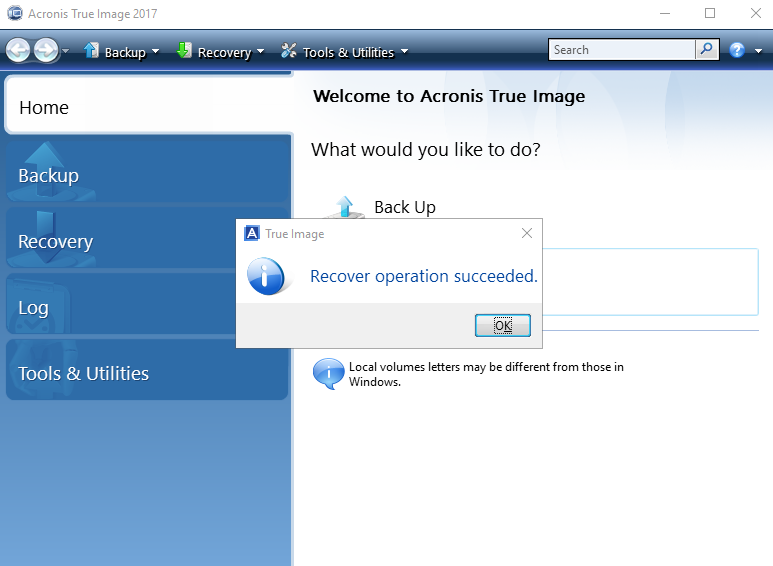The height and width of the screenshot is (566, 773).
Task: Open the blue Help icon
Action: click(x=737, y=50)
